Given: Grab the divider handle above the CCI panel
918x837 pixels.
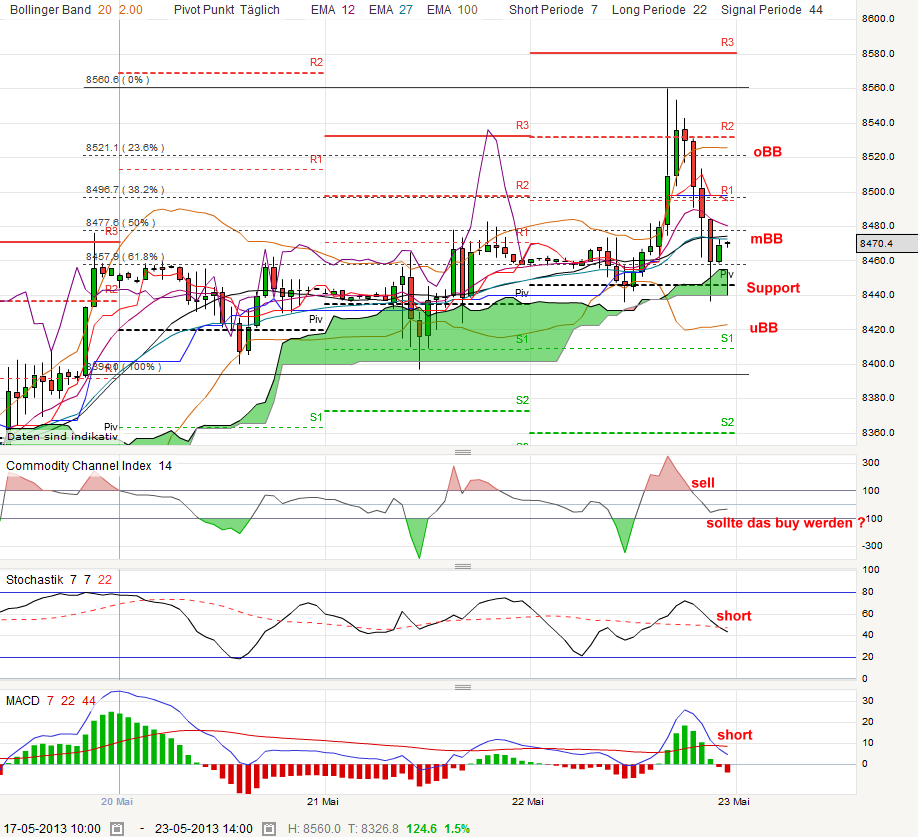Looking at the screenshot, I should pos(463,452).
